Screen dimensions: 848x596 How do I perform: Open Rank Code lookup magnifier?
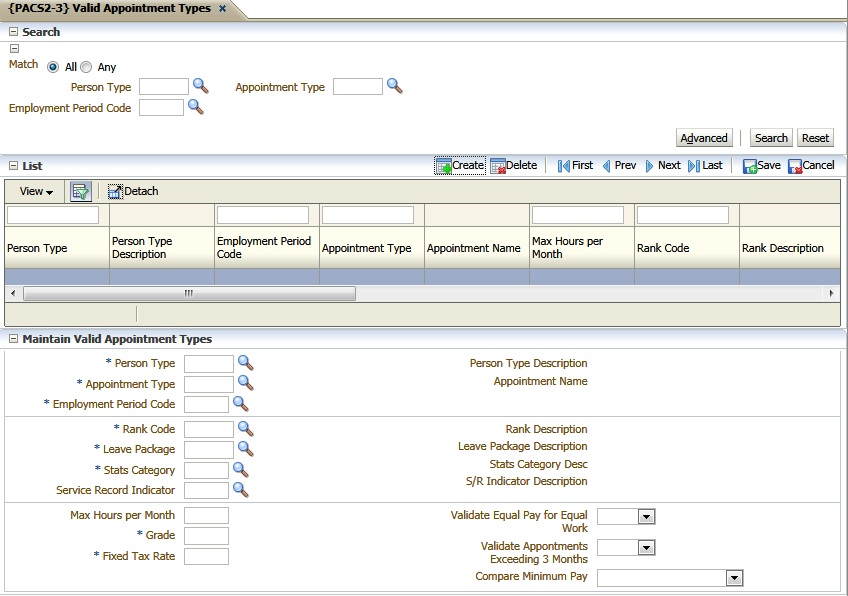pyautogui.click(x=245, y=429)
